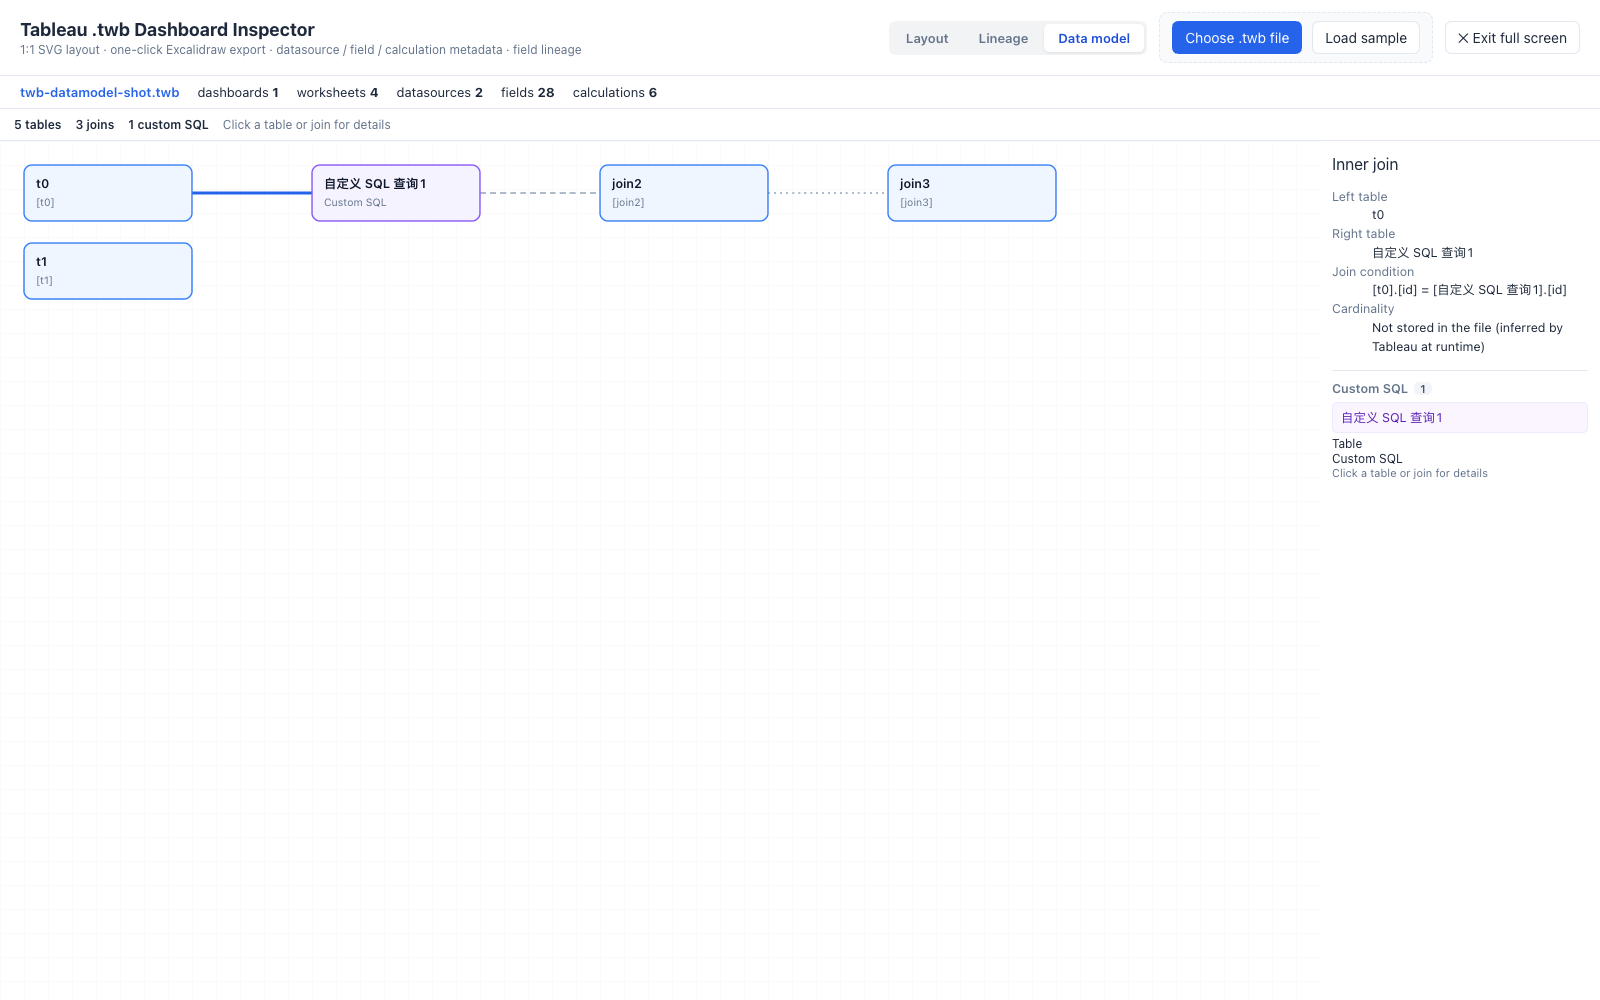The height and width of the screenshot is (1000, 1600).
Task: Click the dashed join line before join2
Action: tap(540, 193)
